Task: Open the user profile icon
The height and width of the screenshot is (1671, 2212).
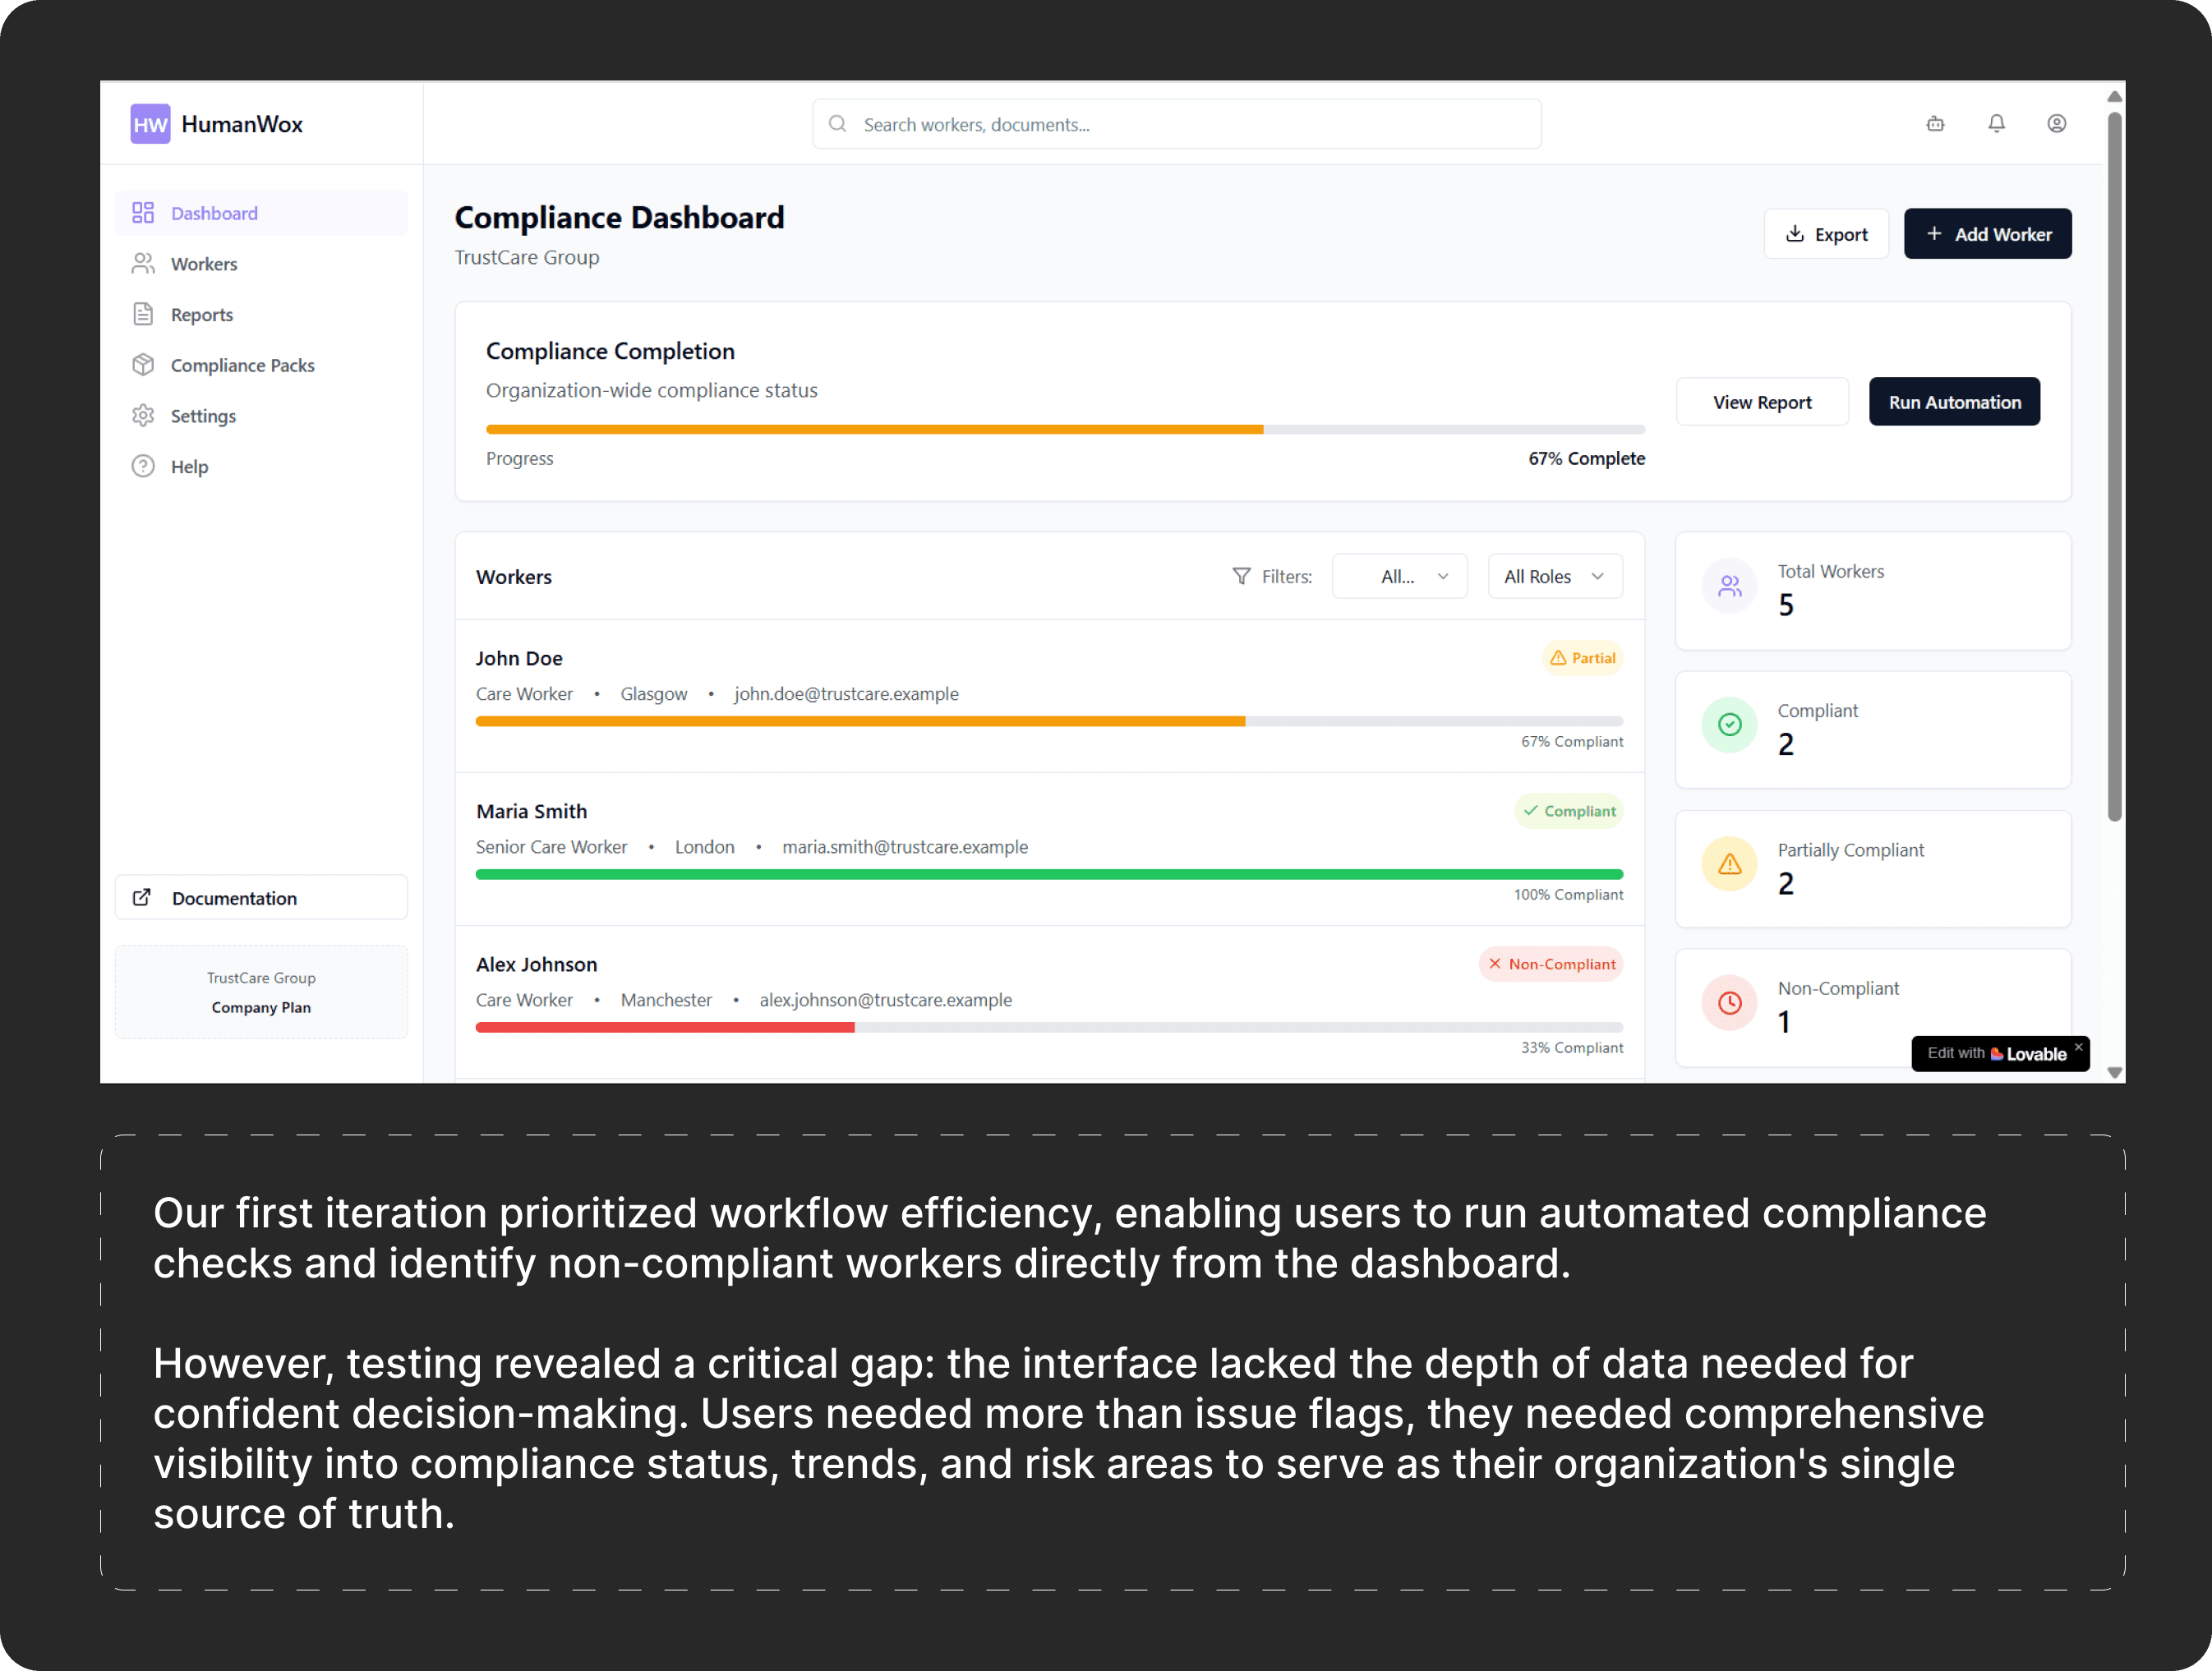Action: pos(2056,124)
